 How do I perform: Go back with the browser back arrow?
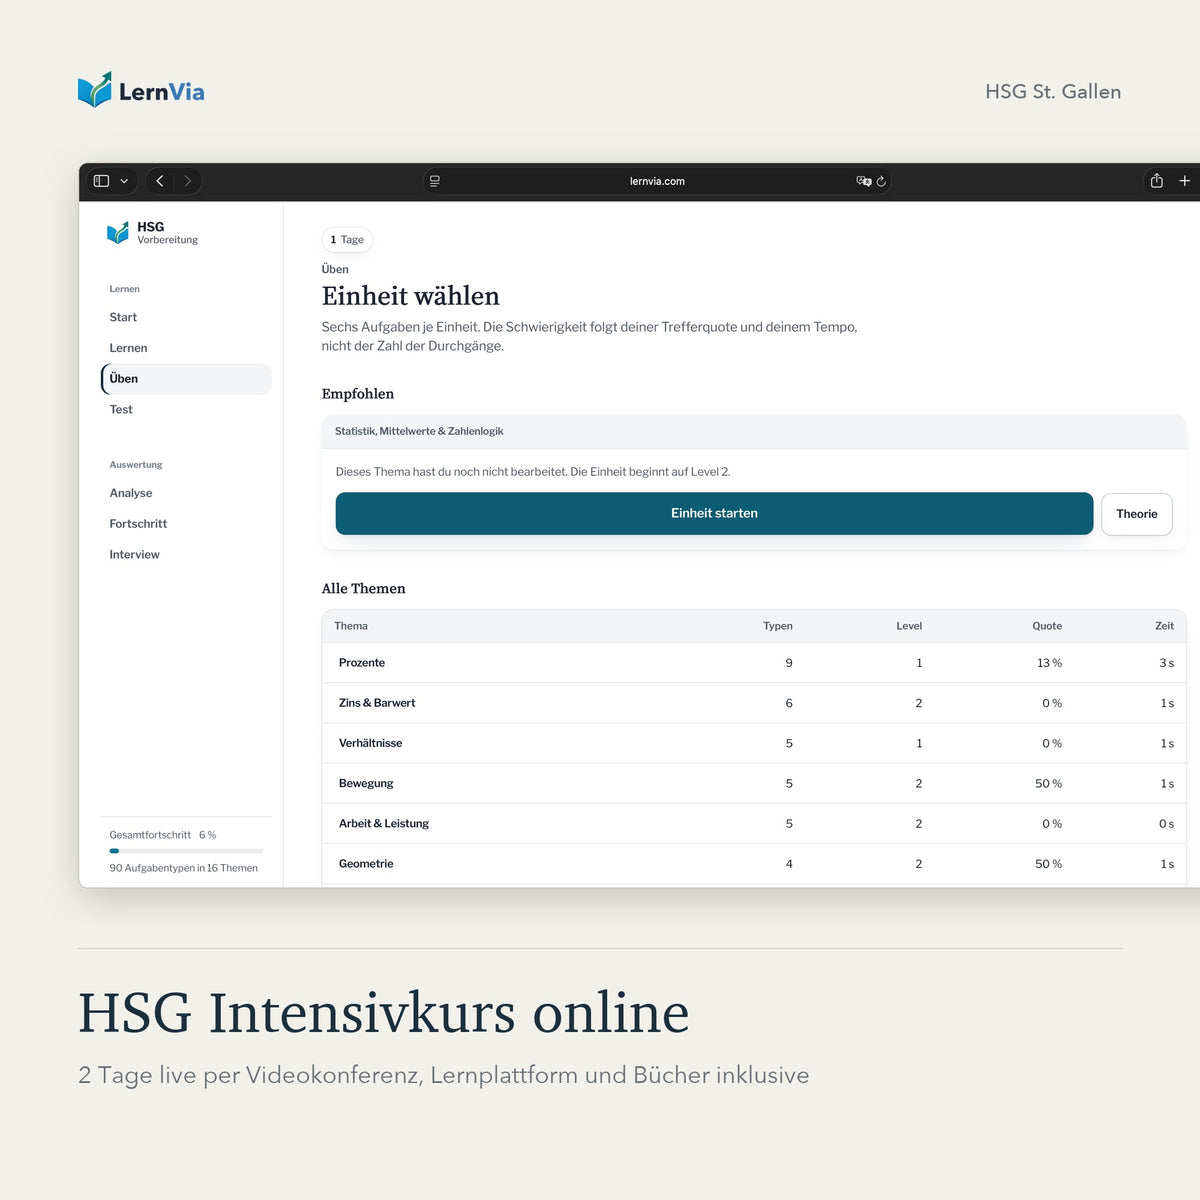[160, 181]
